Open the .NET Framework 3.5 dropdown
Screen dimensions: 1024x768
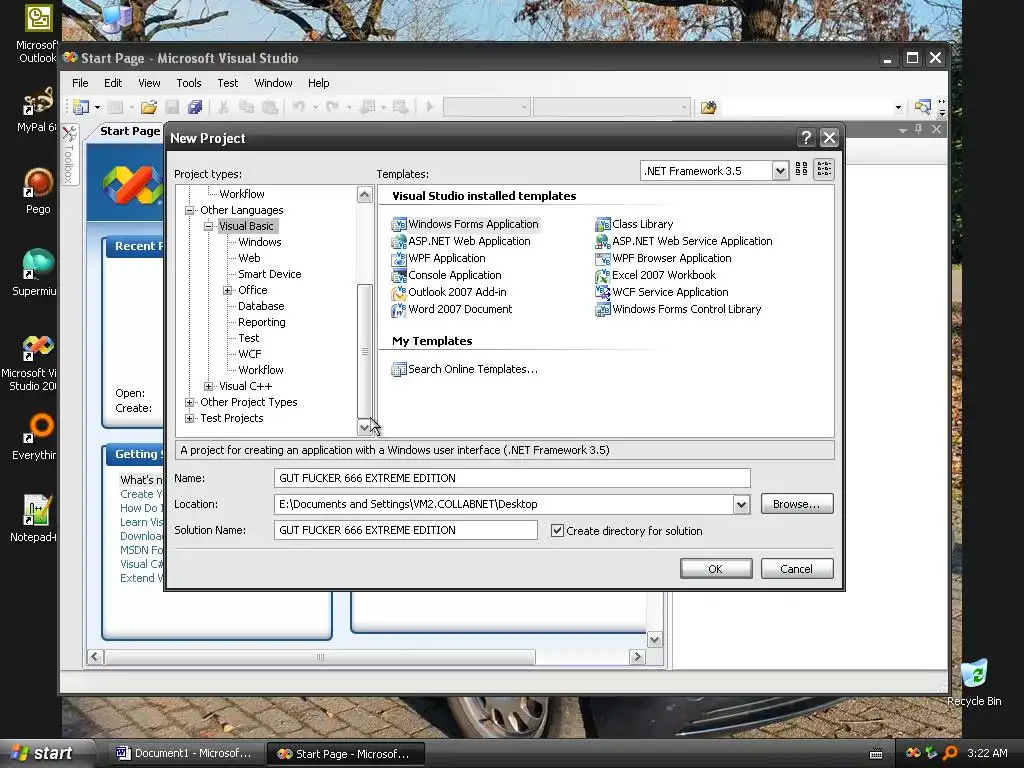(780, 171)
